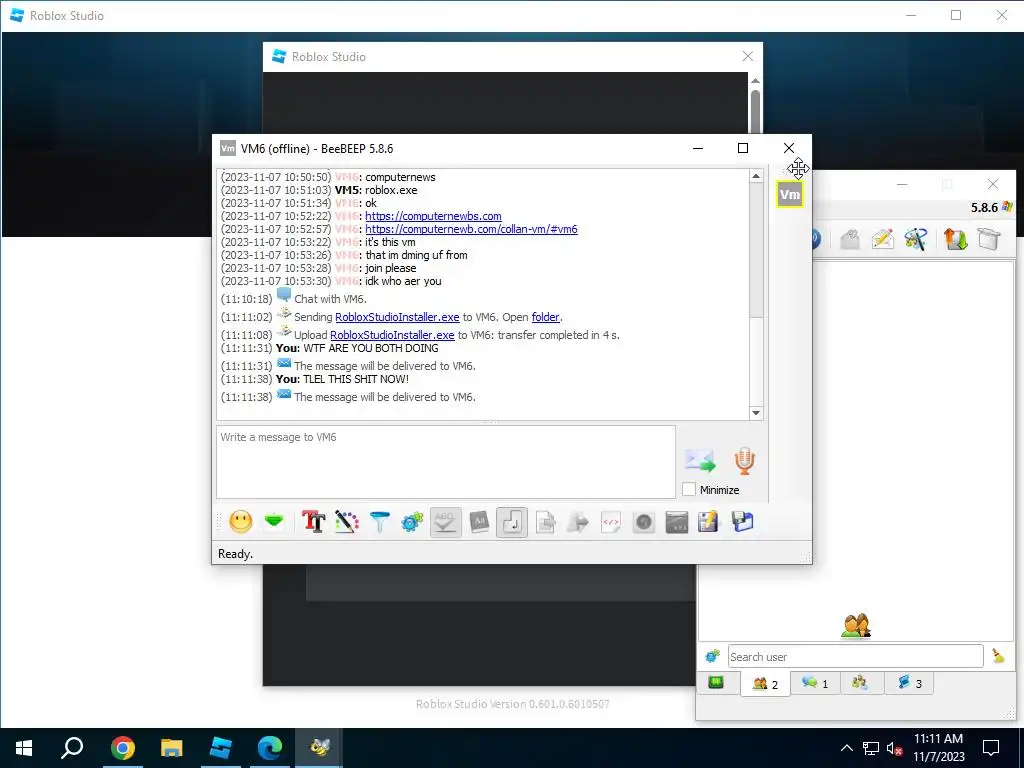Show hidden tray icons chevron
This screenshot has width=1024, height=768.
coord(846,748)
